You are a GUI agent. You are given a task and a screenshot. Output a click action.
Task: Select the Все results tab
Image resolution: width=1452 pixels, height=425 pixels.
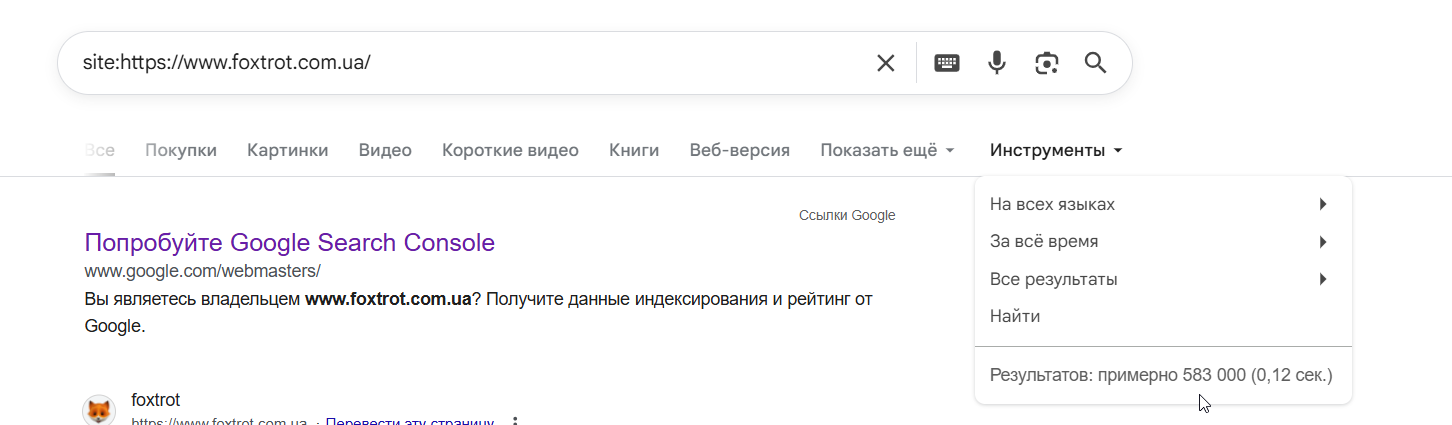pos(99,151)
